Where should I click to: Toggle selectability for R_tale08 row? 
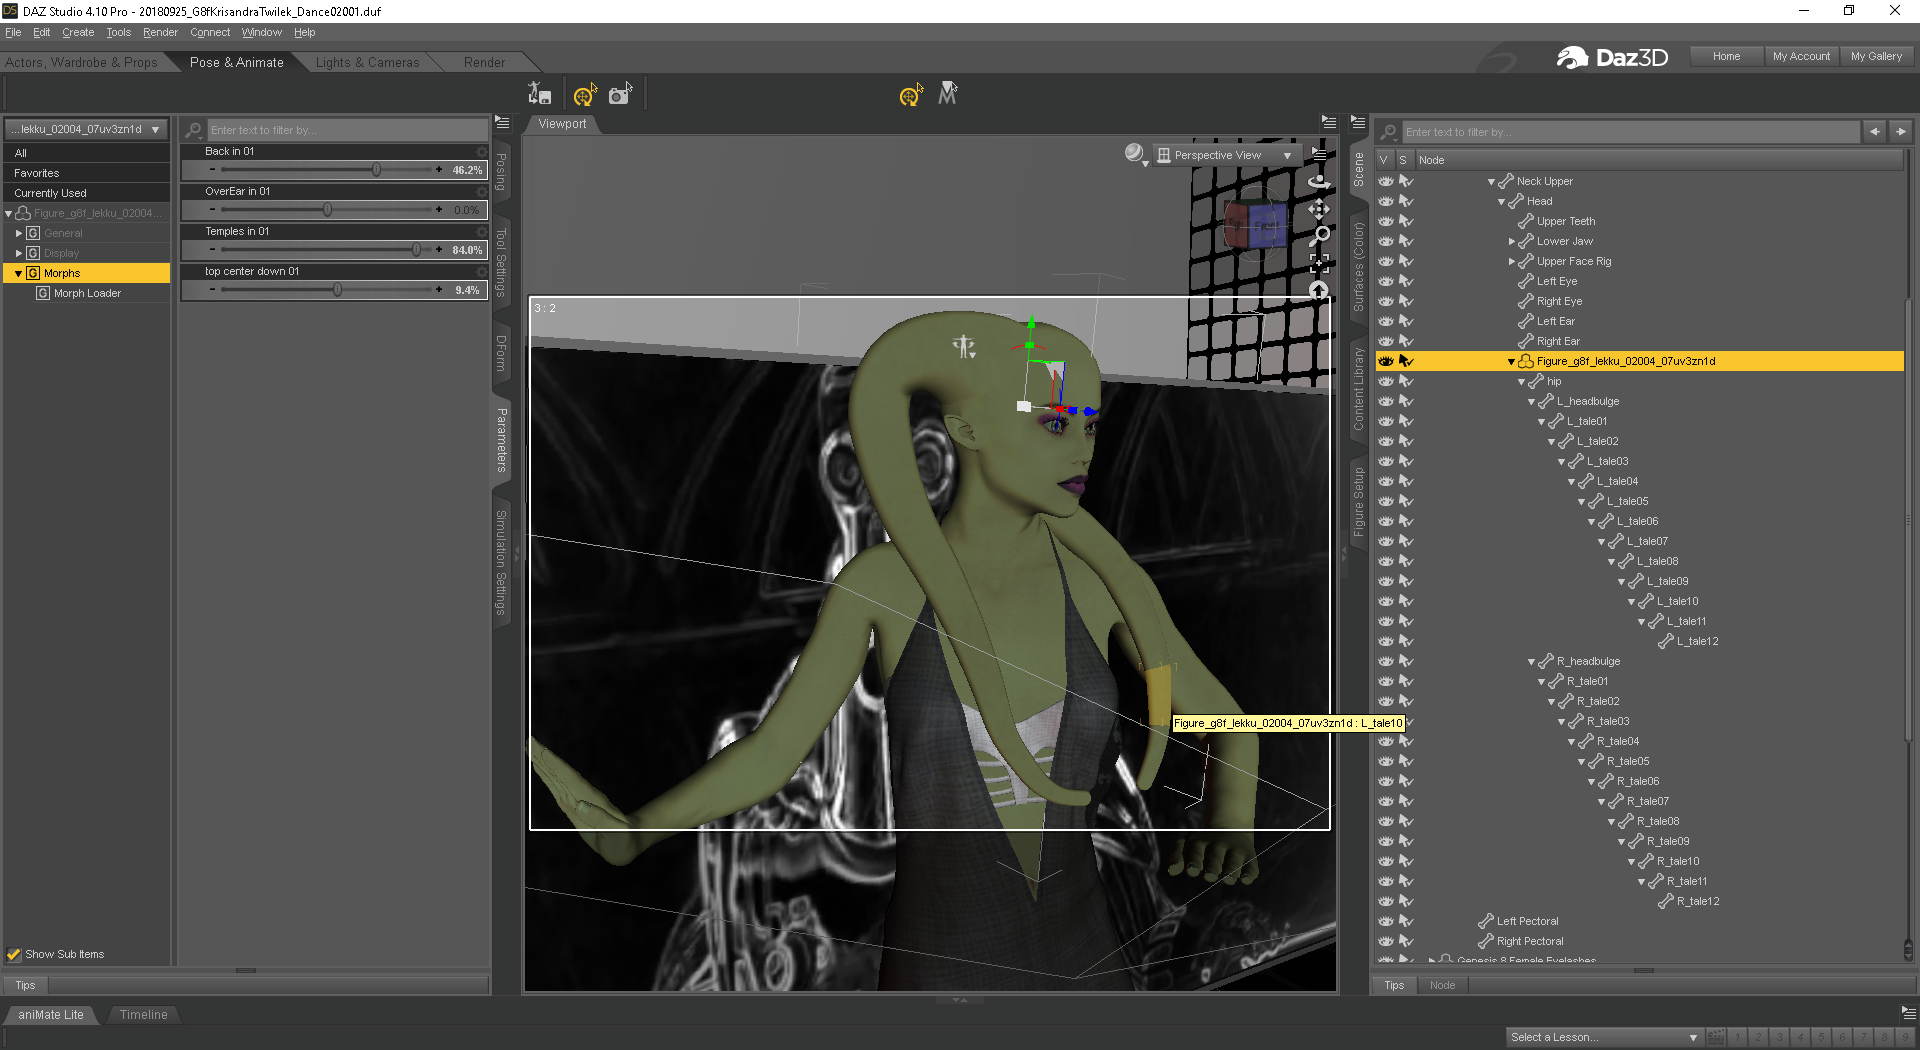click(1406, 821)
